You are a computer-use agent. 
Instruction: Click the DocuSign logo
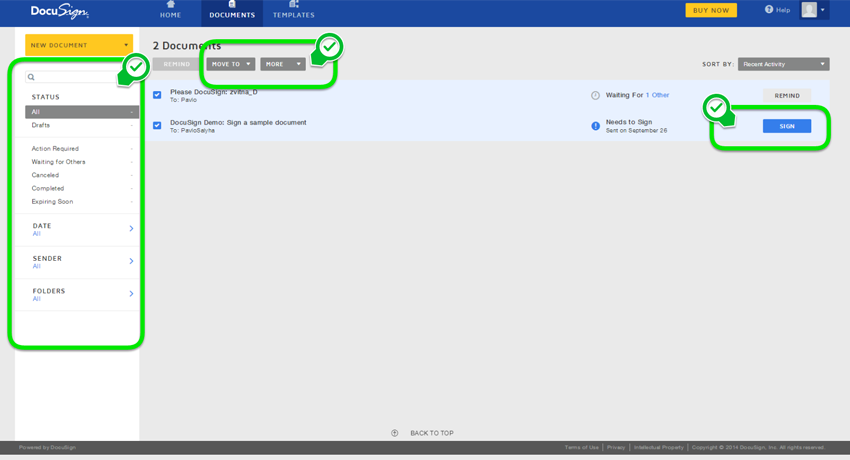[x=60, y=11]
